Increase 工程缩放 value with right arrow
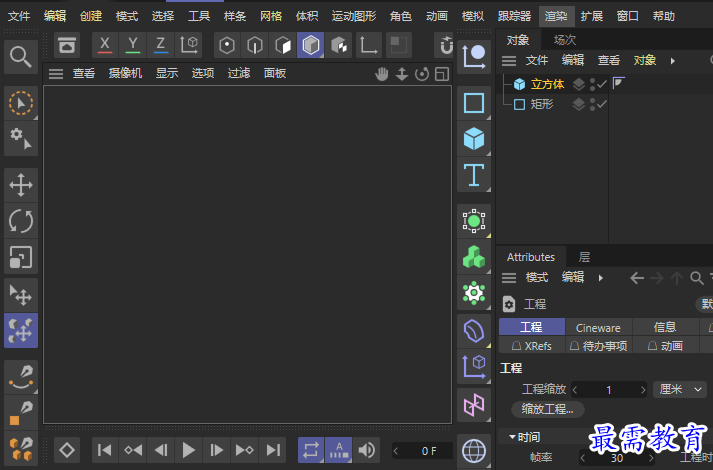Screen dimensions: 713x470 643,390
